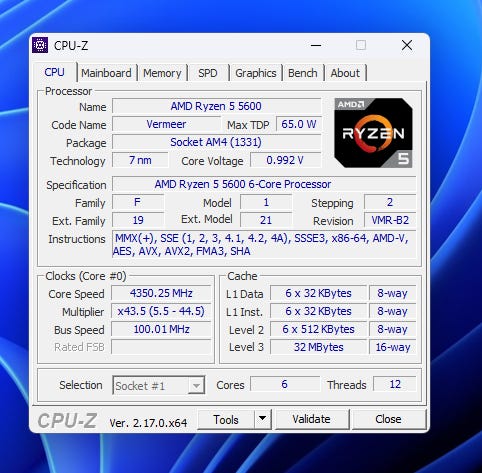Minimize the CPU-Z window
The image size is (482, 473).
[316, 45]
